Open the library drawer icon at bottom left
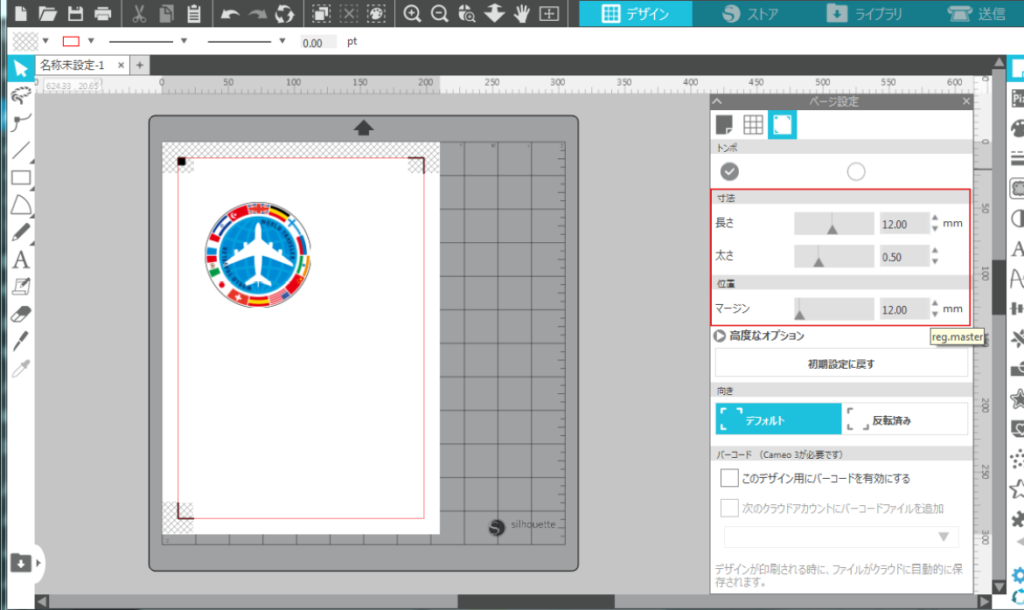The image size is (1024, 610). [20, 562]
